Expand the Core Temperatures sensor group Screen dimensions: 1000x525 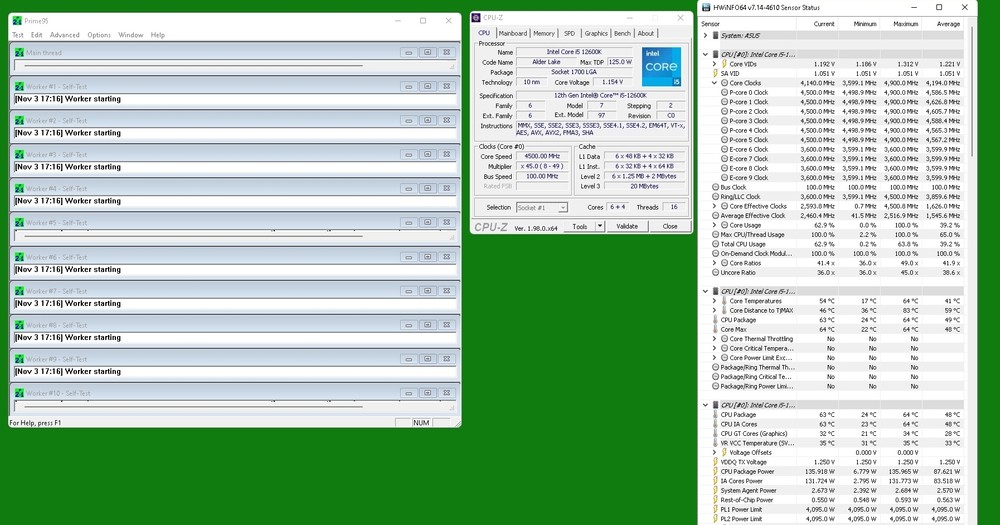point(714,300)
